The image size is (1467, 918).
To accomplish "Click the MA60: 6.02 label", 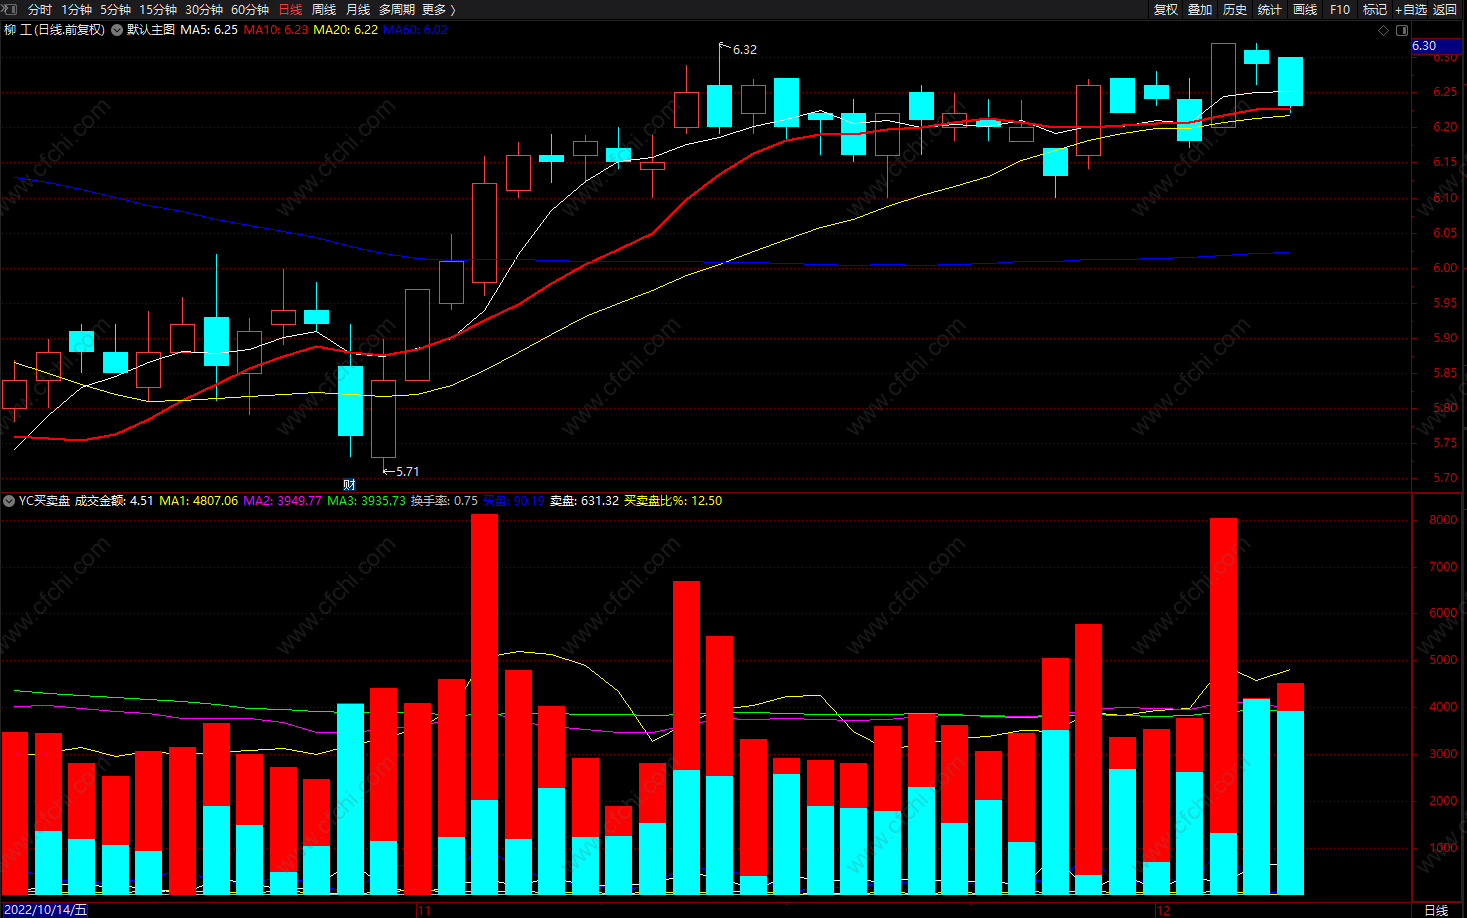I will coord(415,30).
